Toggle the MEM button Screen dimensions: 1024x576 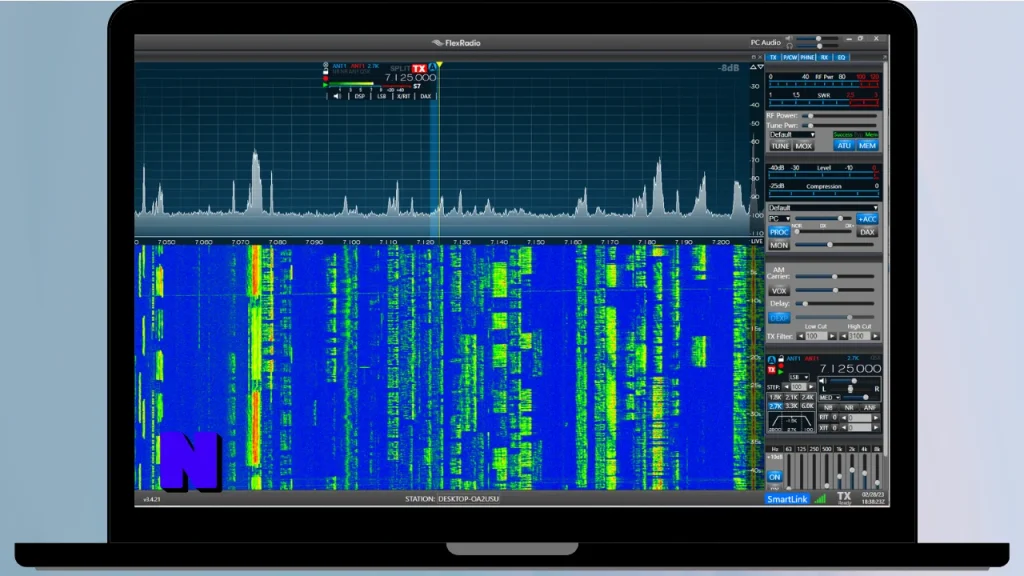click(x=867, y=146)
